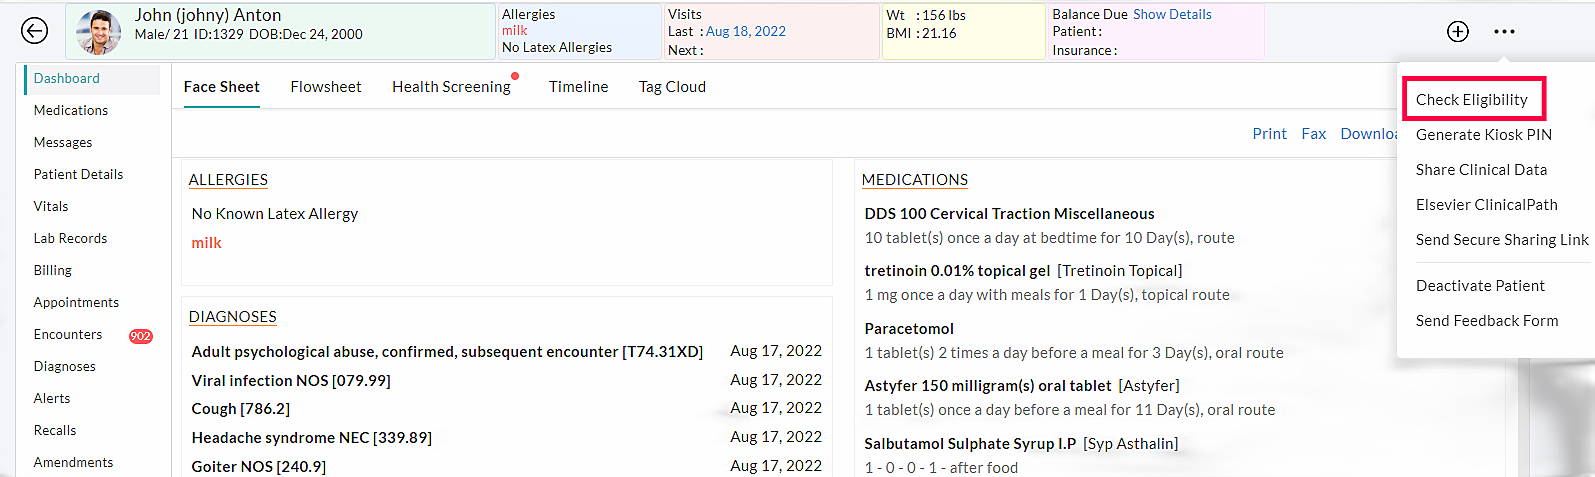The width and height of the screenshot is (1595, 477).
Task: Select Check Eligibility from the menu
Action: click(1472, 100)
